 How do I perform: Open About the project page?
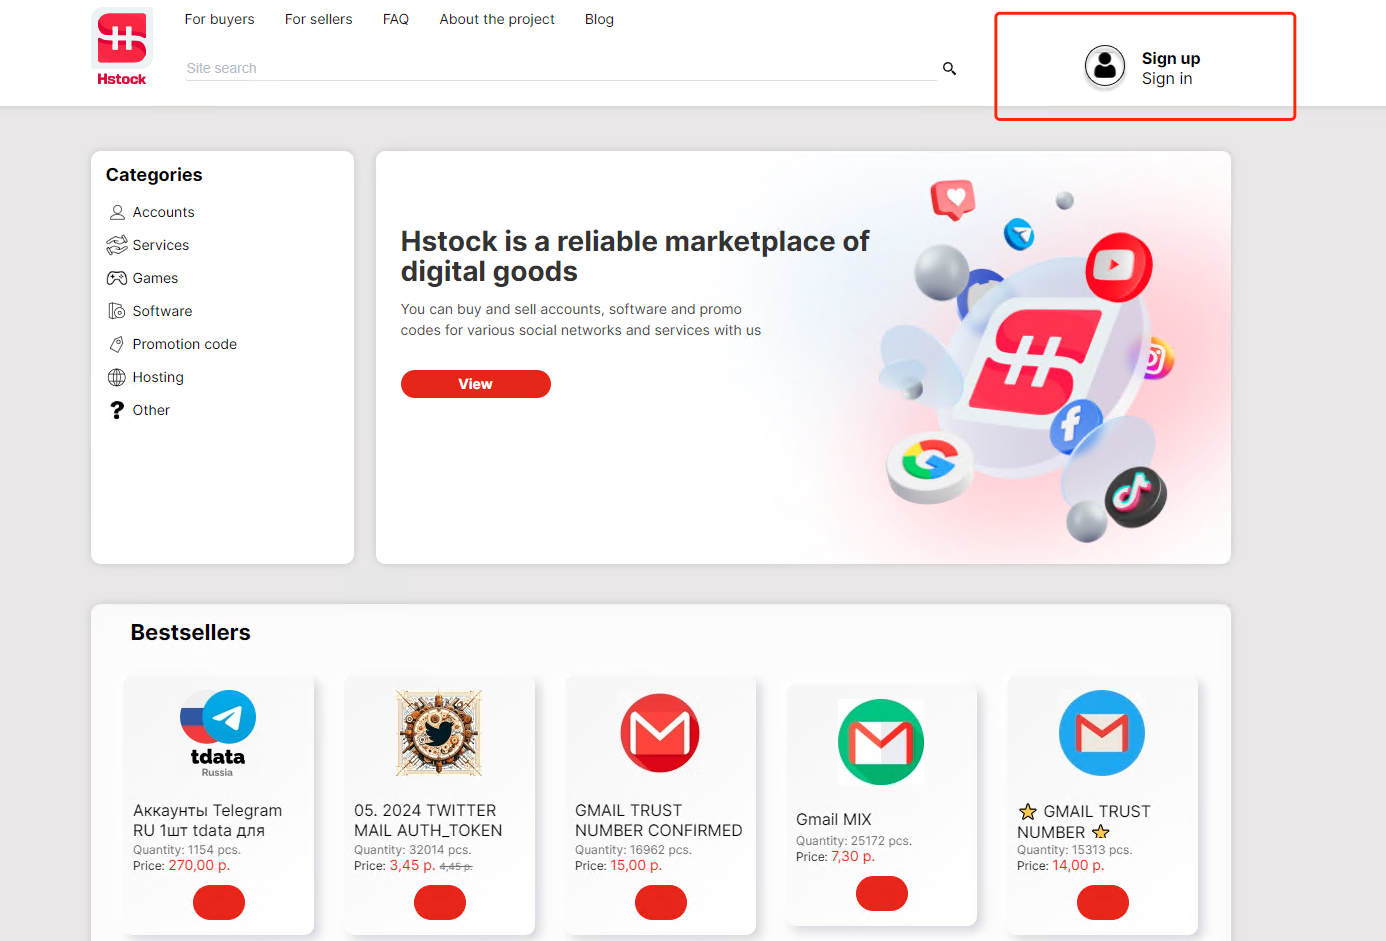[497, 19]
